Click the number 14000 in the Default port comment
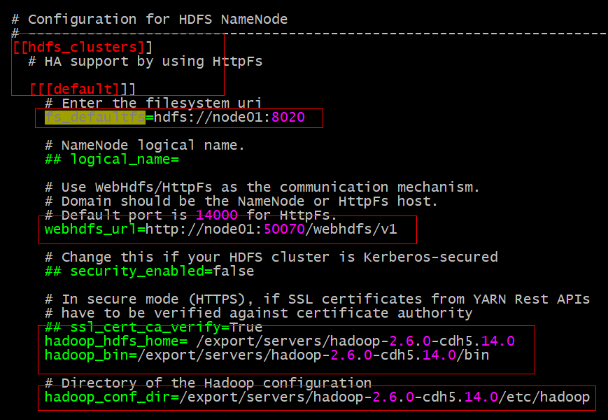Viewport: 608px width, 420px height. 216,215
